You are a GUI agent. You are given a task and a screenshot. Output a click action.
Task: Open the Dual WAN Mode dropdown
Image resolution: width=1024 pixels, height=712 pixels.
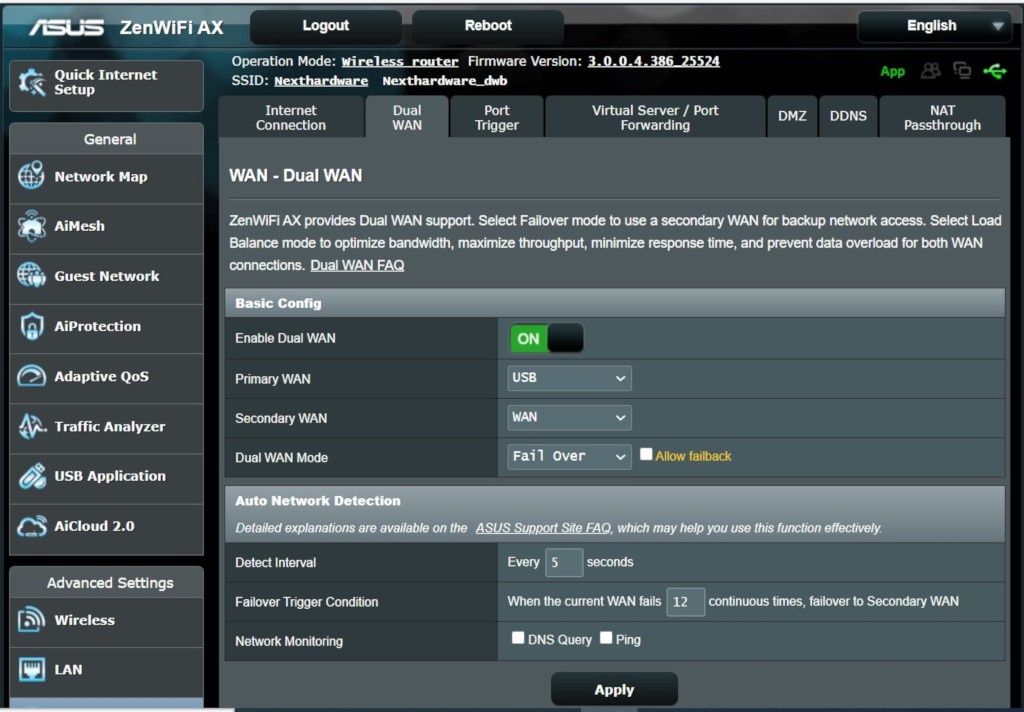(569, 457)
